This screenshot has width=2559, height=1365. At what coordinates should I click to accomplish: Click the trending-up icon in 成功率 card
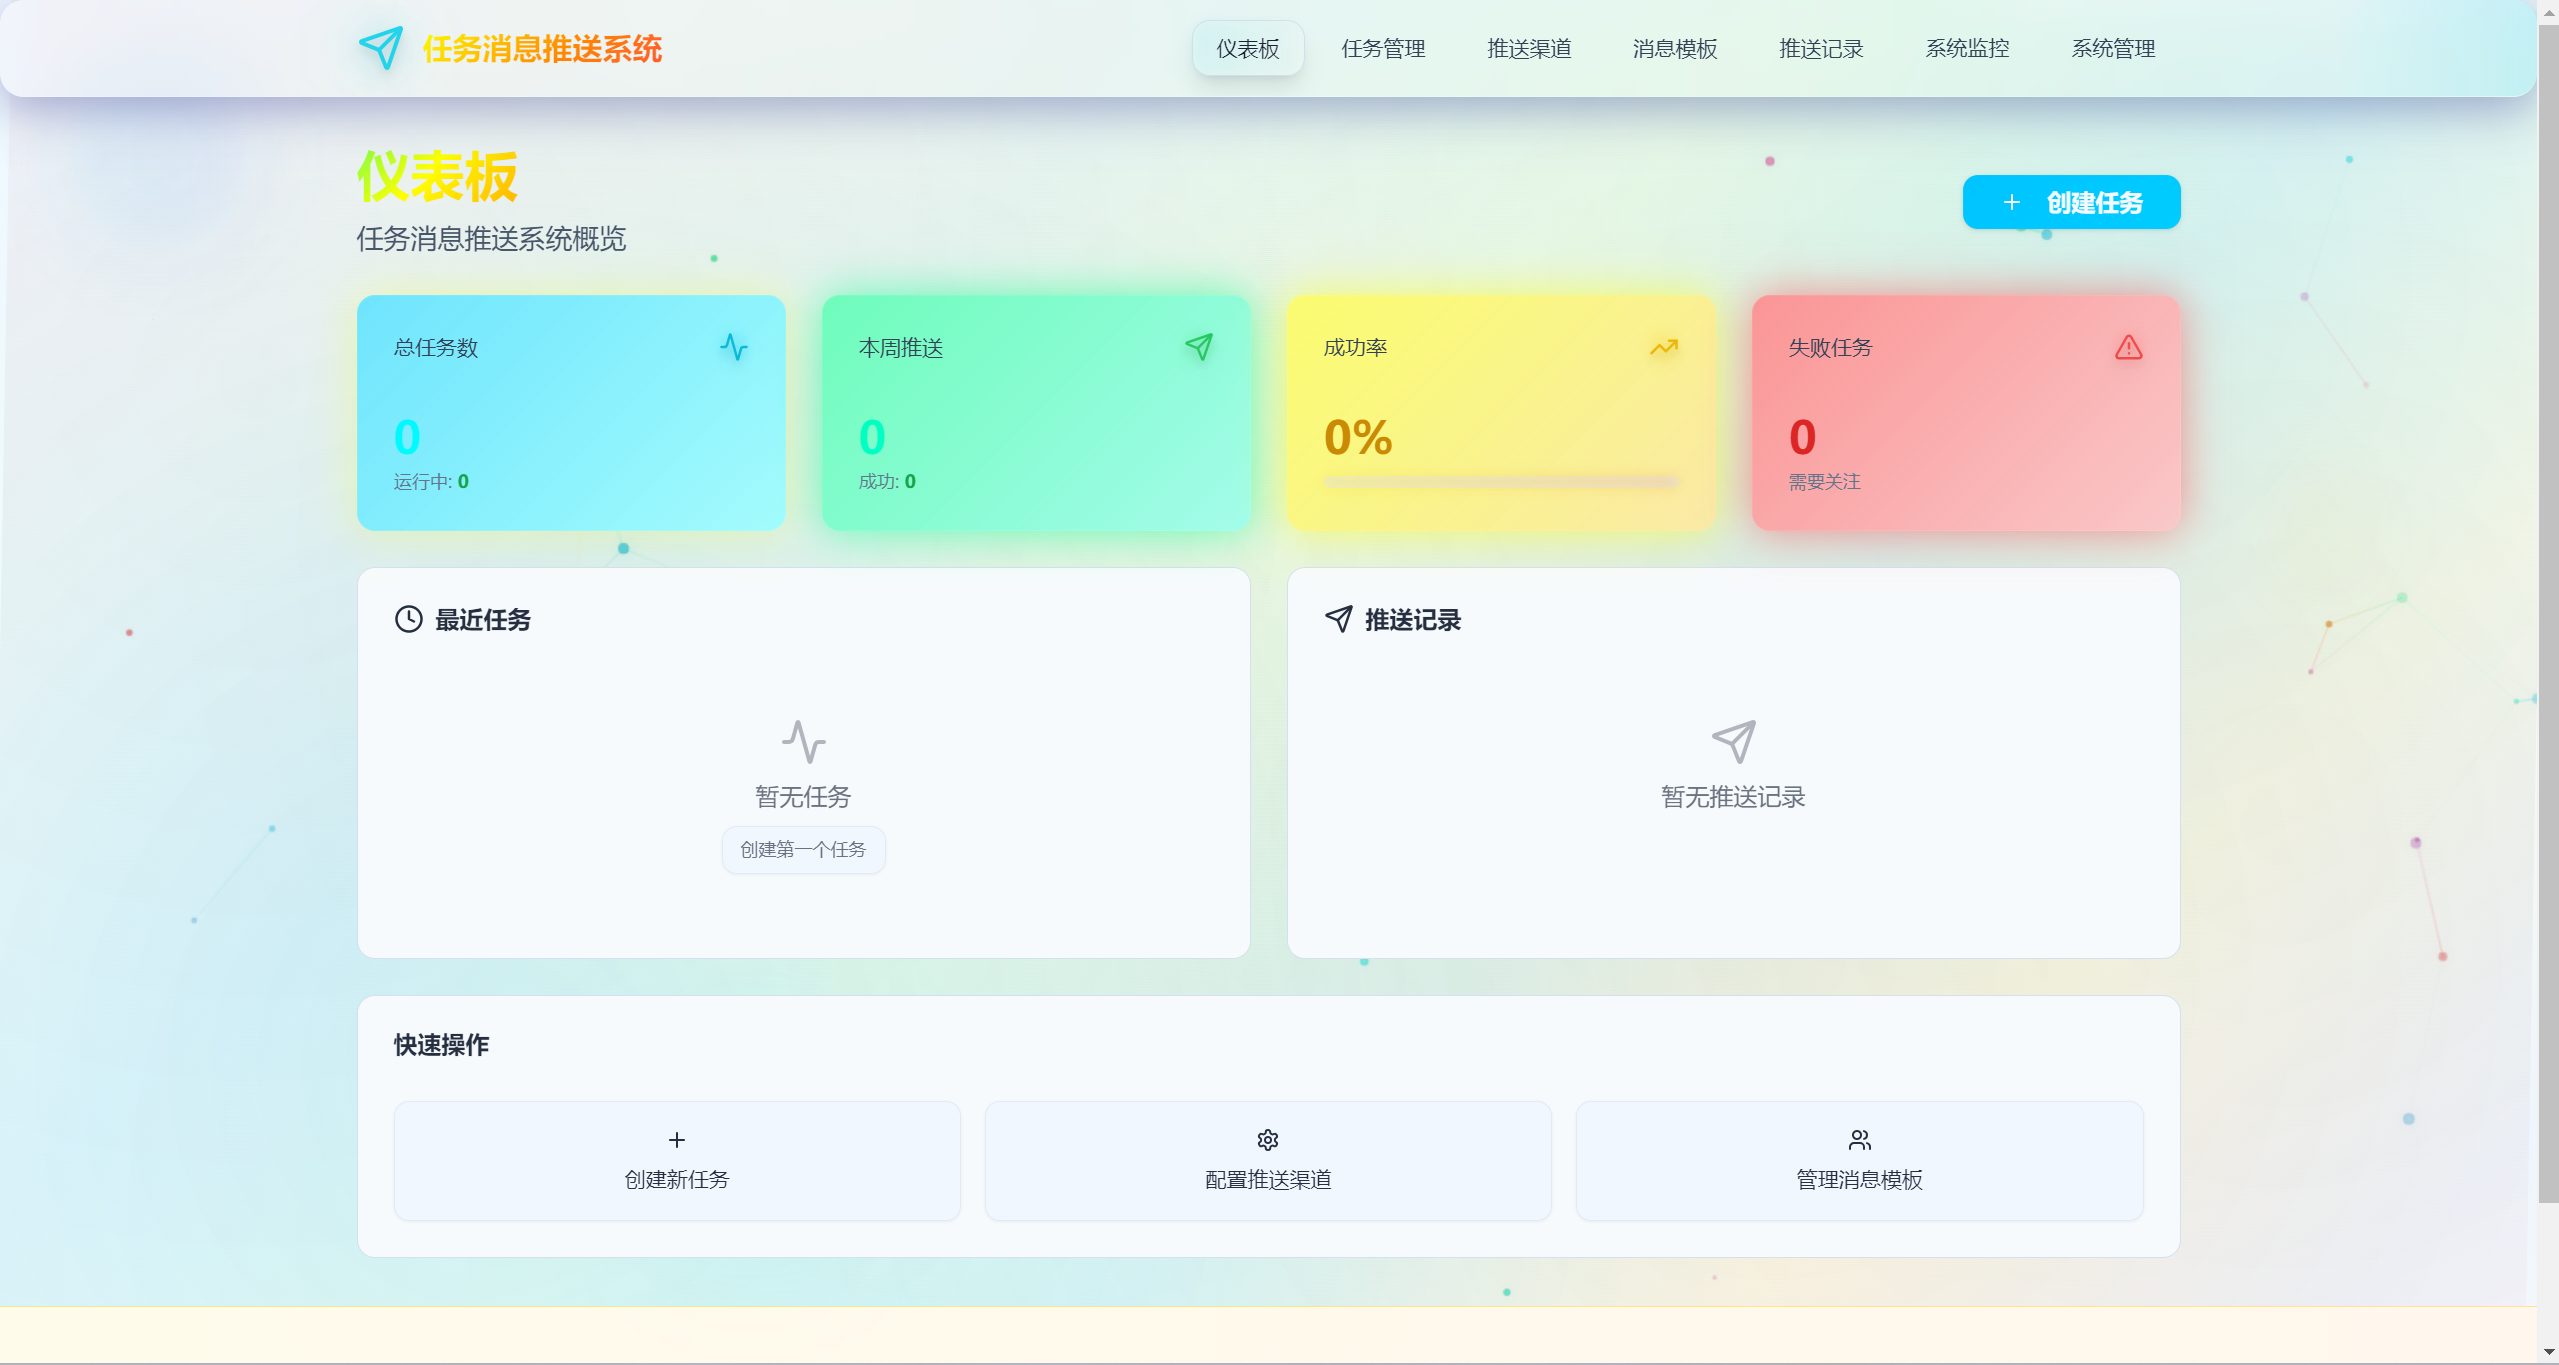pos(1664,347)
